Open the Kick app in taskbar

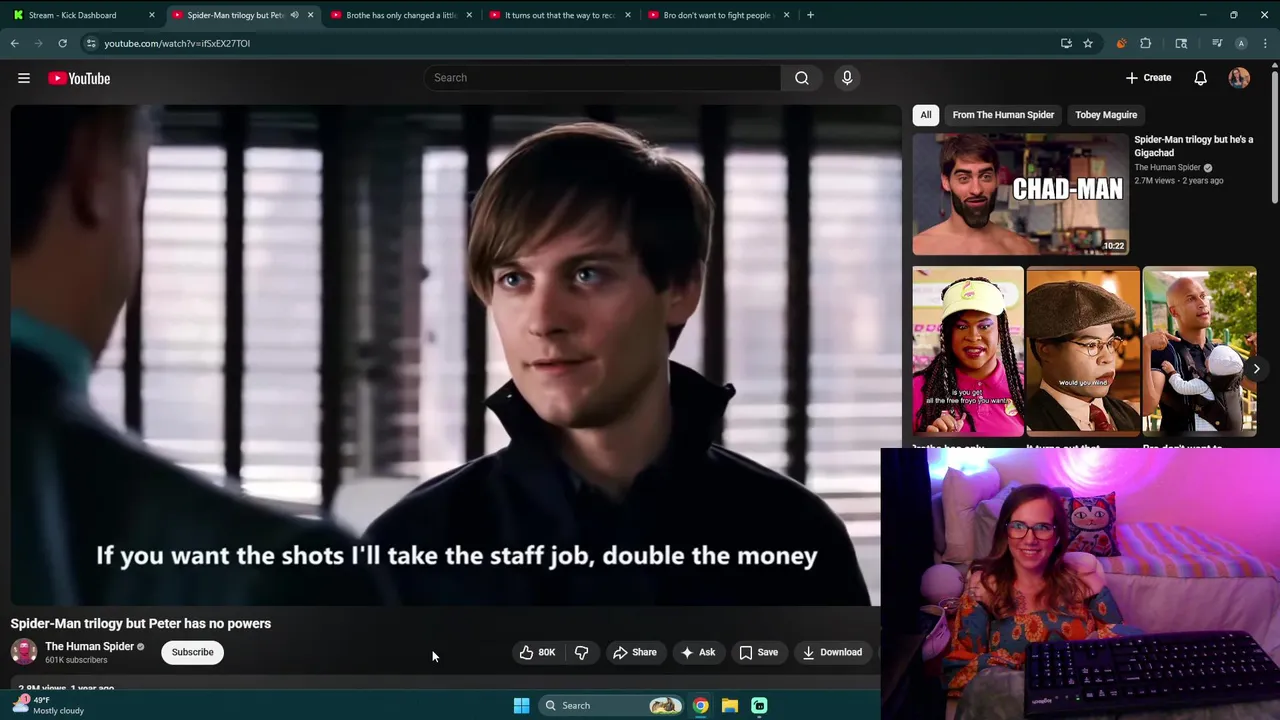[759, 705]
